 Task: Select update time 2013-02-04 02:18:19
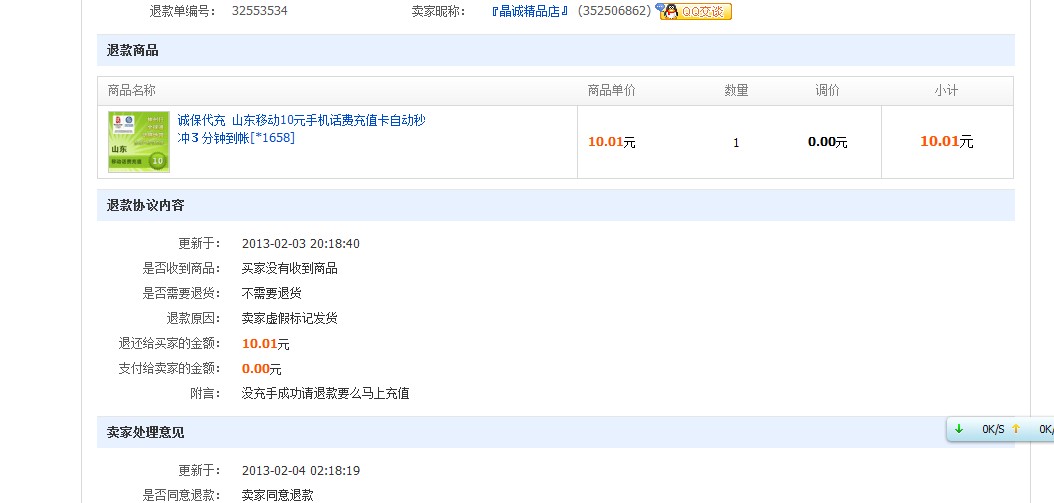(x=300, y=471)
